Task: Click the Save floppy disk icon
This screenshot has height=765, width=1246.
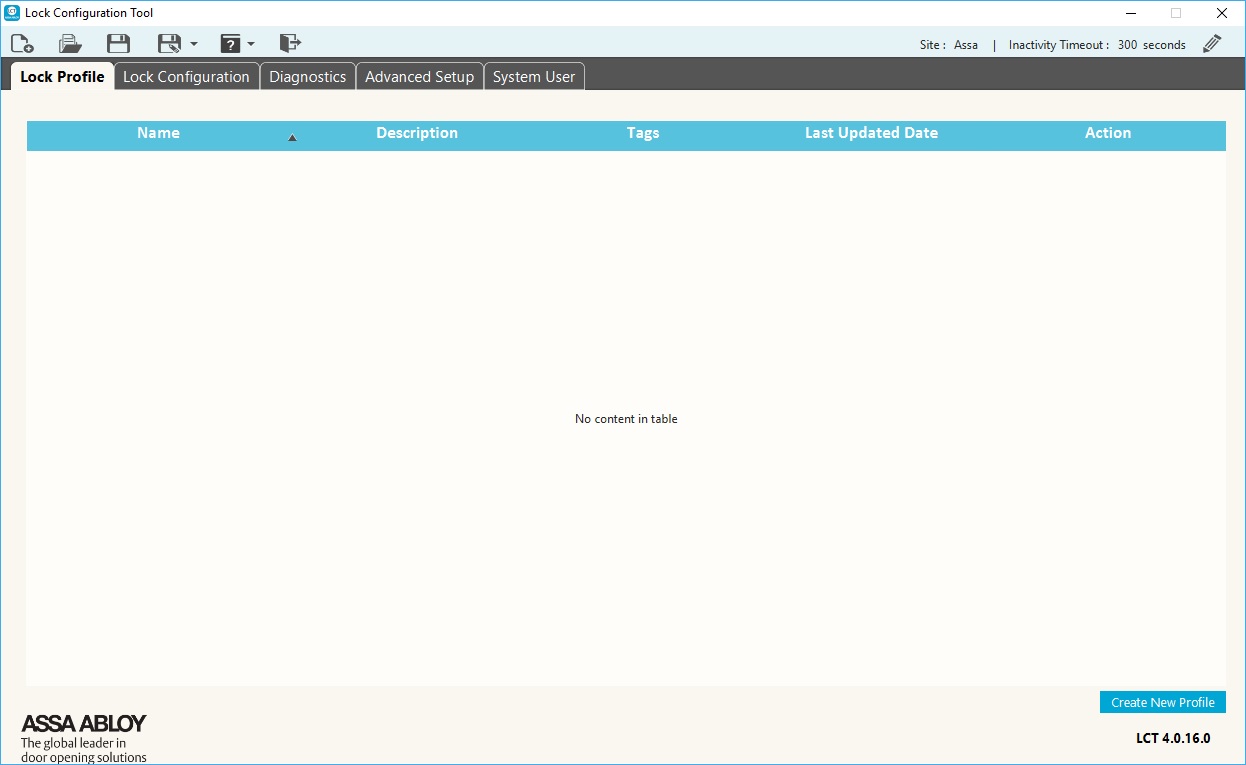Action: point(118,43)
